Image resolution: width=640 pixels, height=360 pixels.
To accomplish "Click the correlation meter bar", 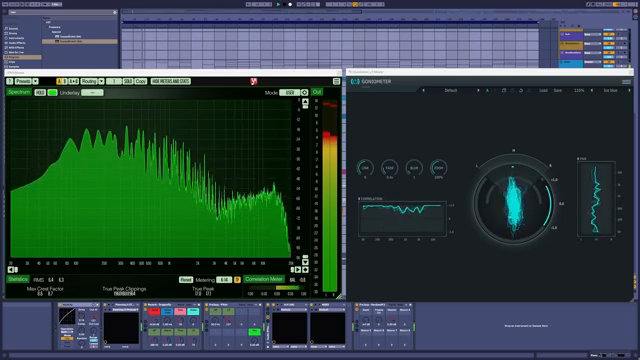I will (276, 288).
